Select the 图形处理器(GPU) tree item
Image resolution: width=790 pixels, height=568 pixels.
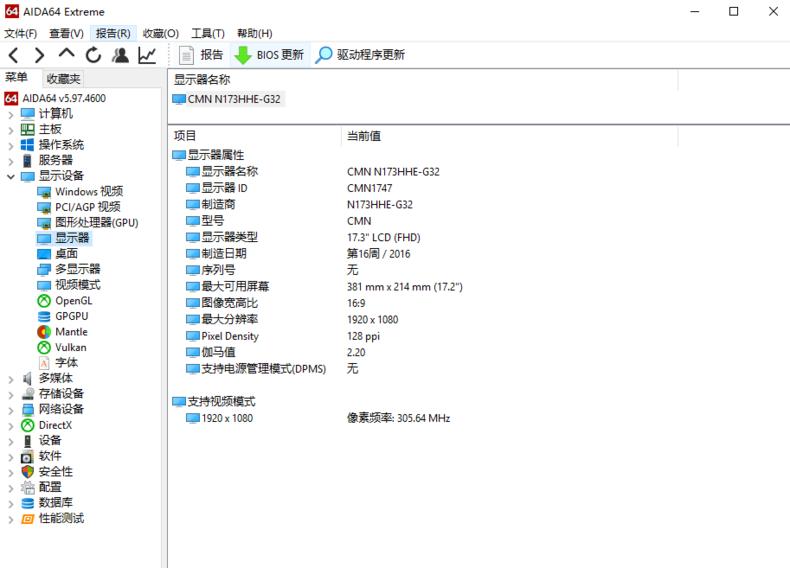88,223
